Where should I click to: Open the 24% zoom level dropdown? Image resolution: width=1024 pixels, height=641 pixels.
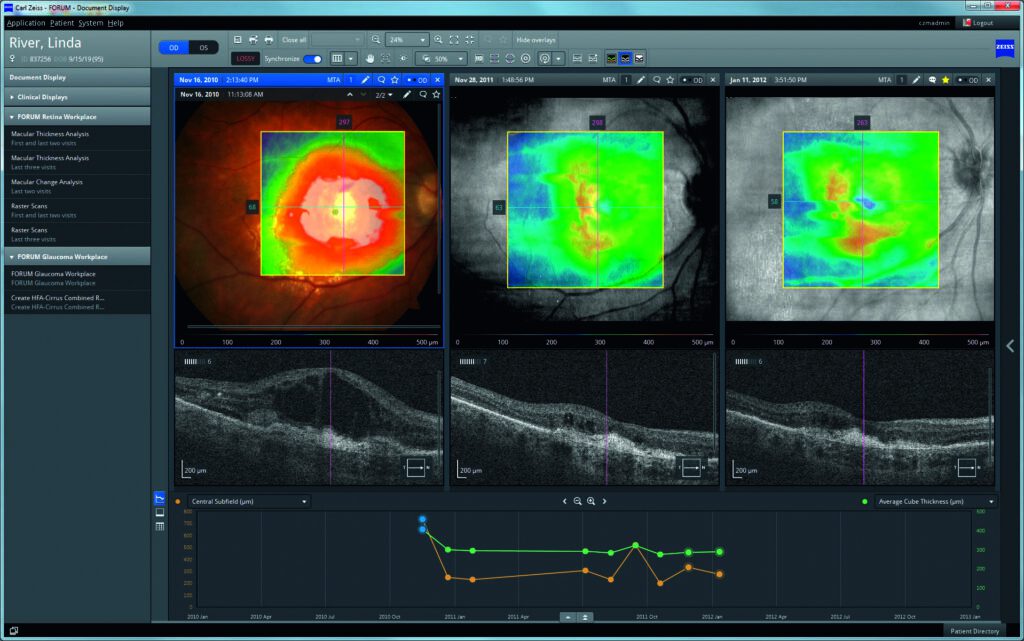click(406, 40)
